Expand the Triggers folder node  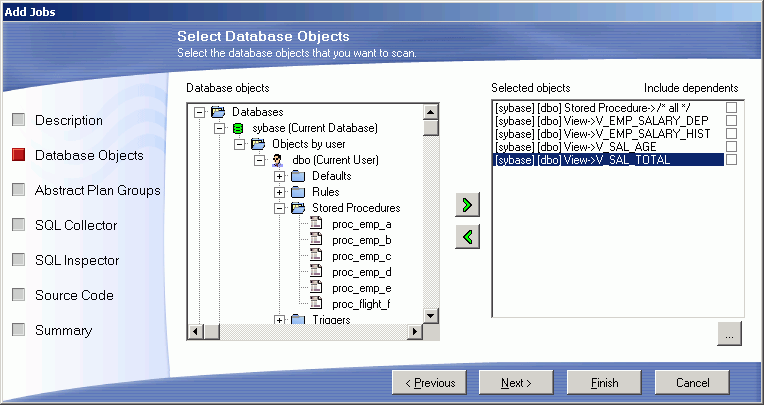[x=279, y=320]
